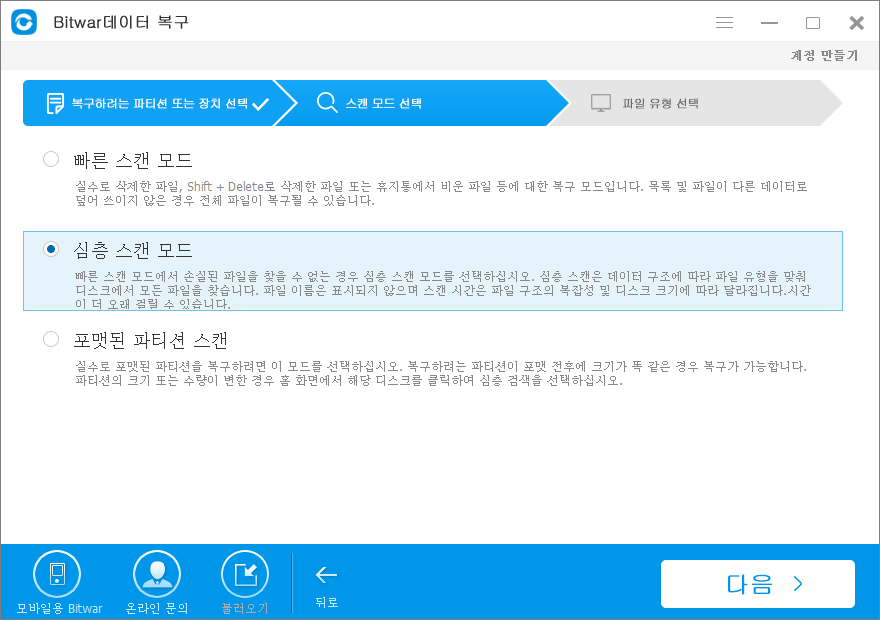This screenshot has width=880, height=620.
Task: Click the Bitwar데이터 복구 window title
Action: pos(121,22)
